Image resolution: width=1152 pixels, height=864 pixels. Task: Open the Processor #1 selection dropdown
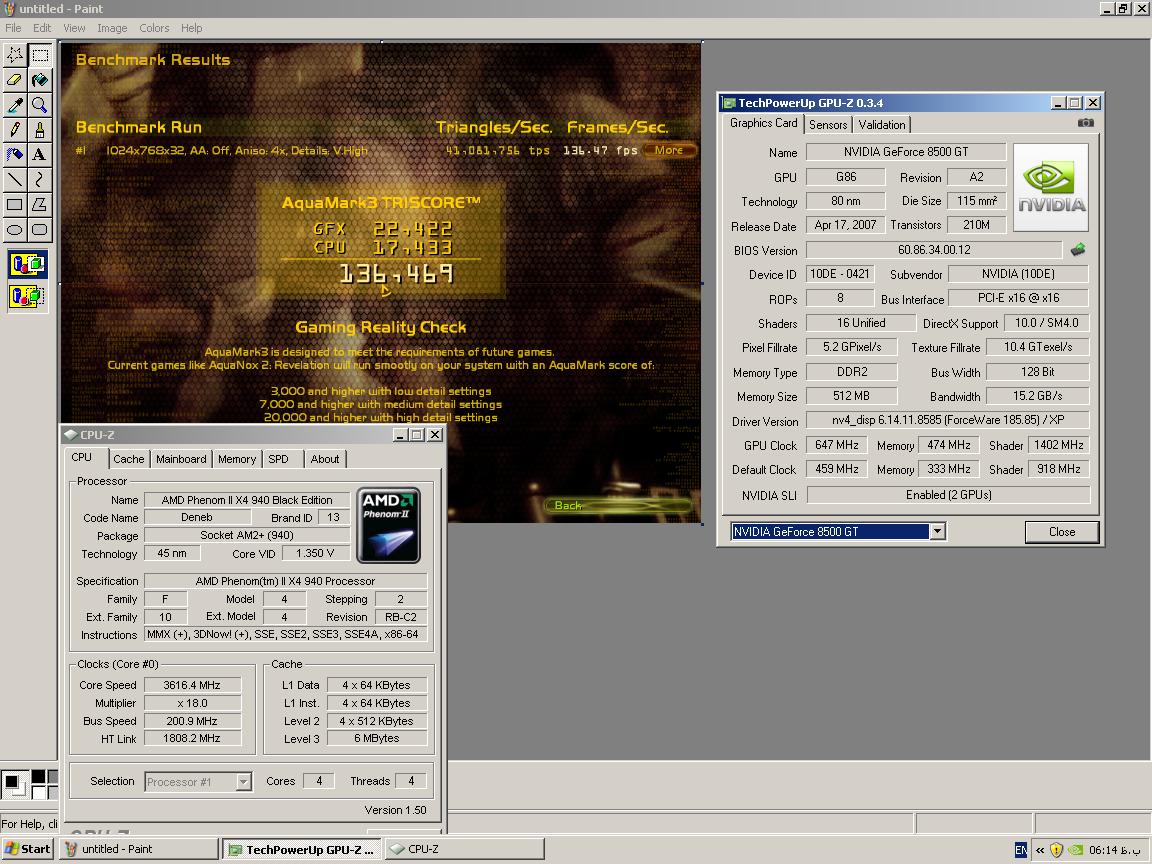tap(244, 782)
